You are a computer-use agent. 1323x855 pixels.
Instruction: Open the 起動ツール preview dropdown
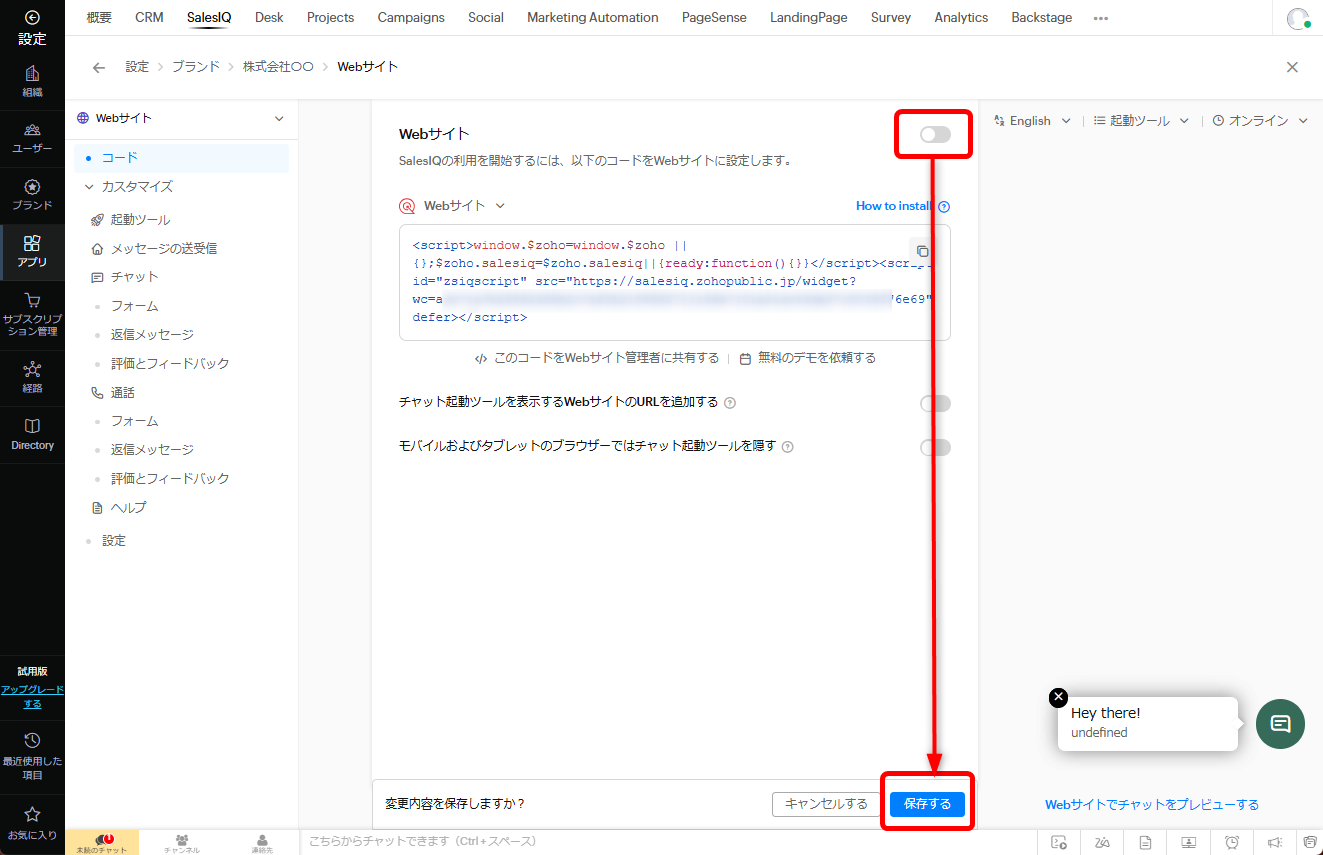tap(1141, 120)
